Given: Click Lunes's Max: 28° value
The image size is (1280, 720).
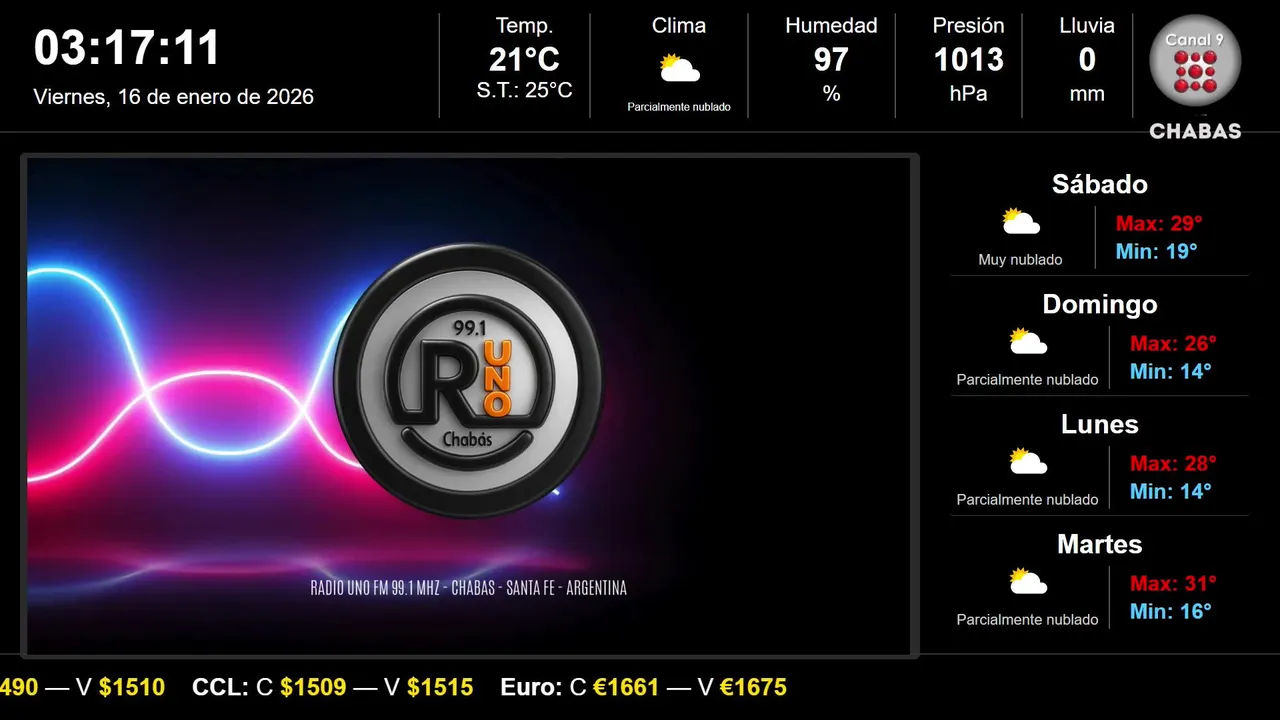Looking at the screenshot, I should 1173,463.
